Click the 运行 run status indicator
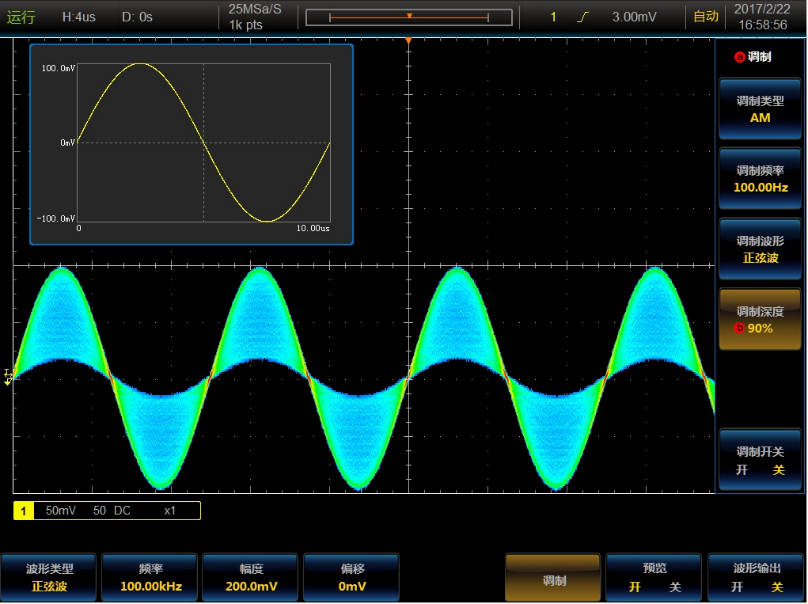This screenshot has height=604, width=808. tap(21, 17)
